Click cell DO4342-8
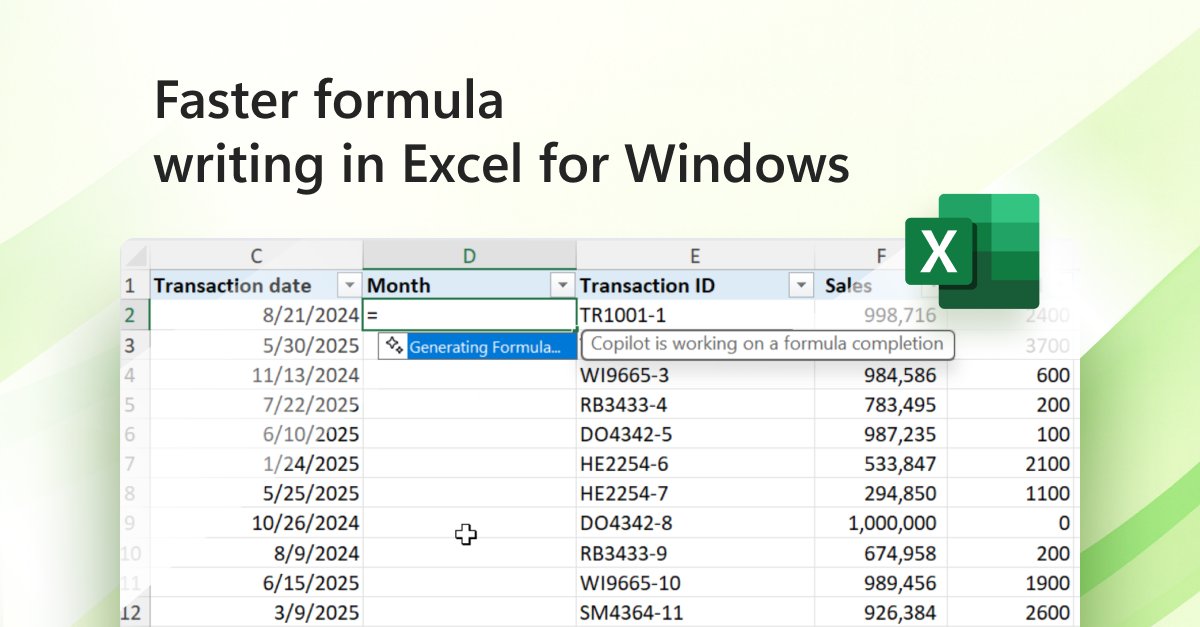This screenshot has width=1200, height=627. 695,523
